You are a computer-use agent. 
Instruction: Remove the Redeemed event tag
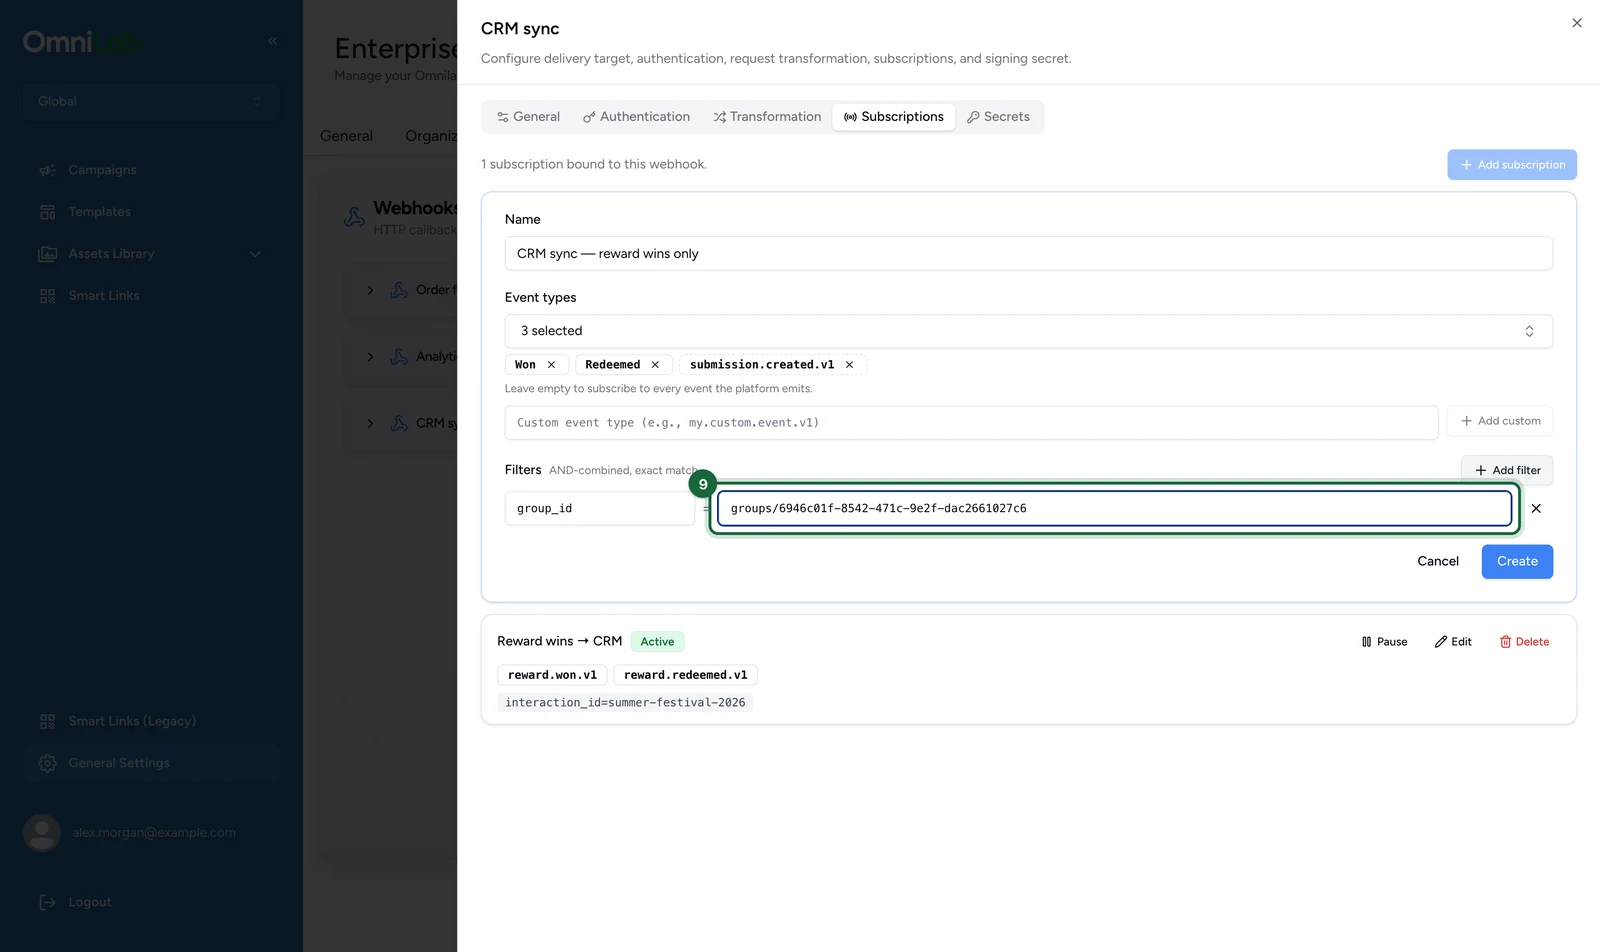tap(655, 365)
